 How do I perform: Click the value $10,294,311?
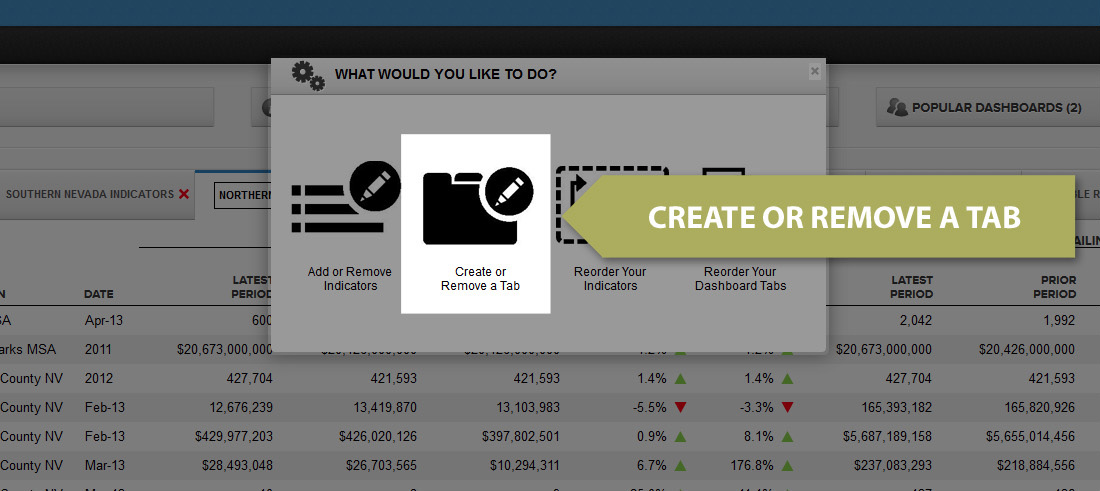tap(524, 465)
